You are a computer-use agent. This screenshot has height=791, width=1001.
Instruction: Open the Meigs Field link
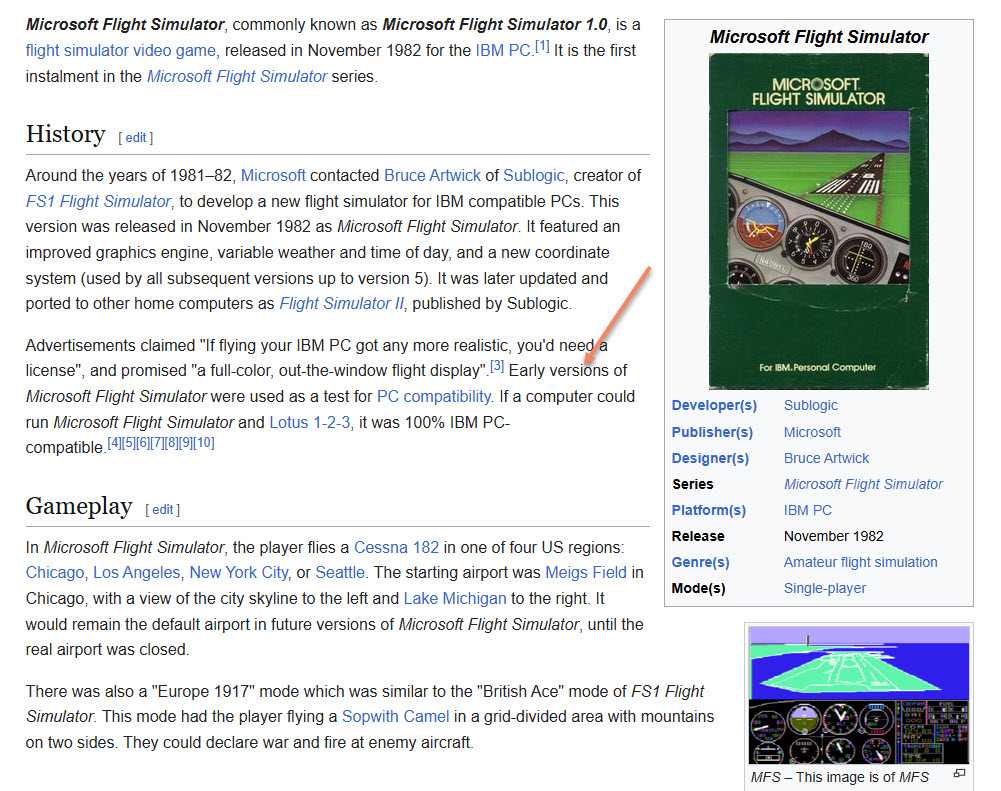(586, 573)
